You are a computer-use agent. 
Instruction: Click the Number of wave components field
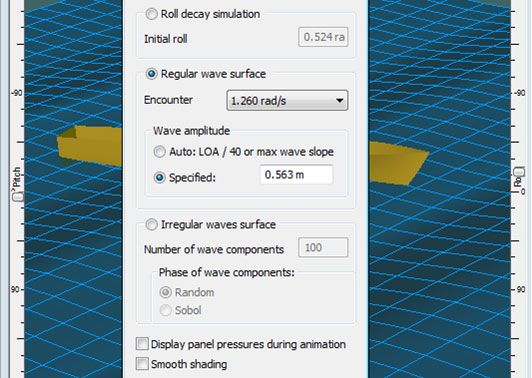click(323, 247)
